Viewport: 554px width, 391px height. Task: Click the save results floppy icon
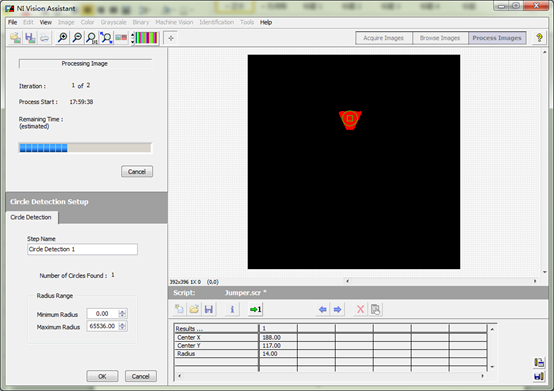coord(539,377)
